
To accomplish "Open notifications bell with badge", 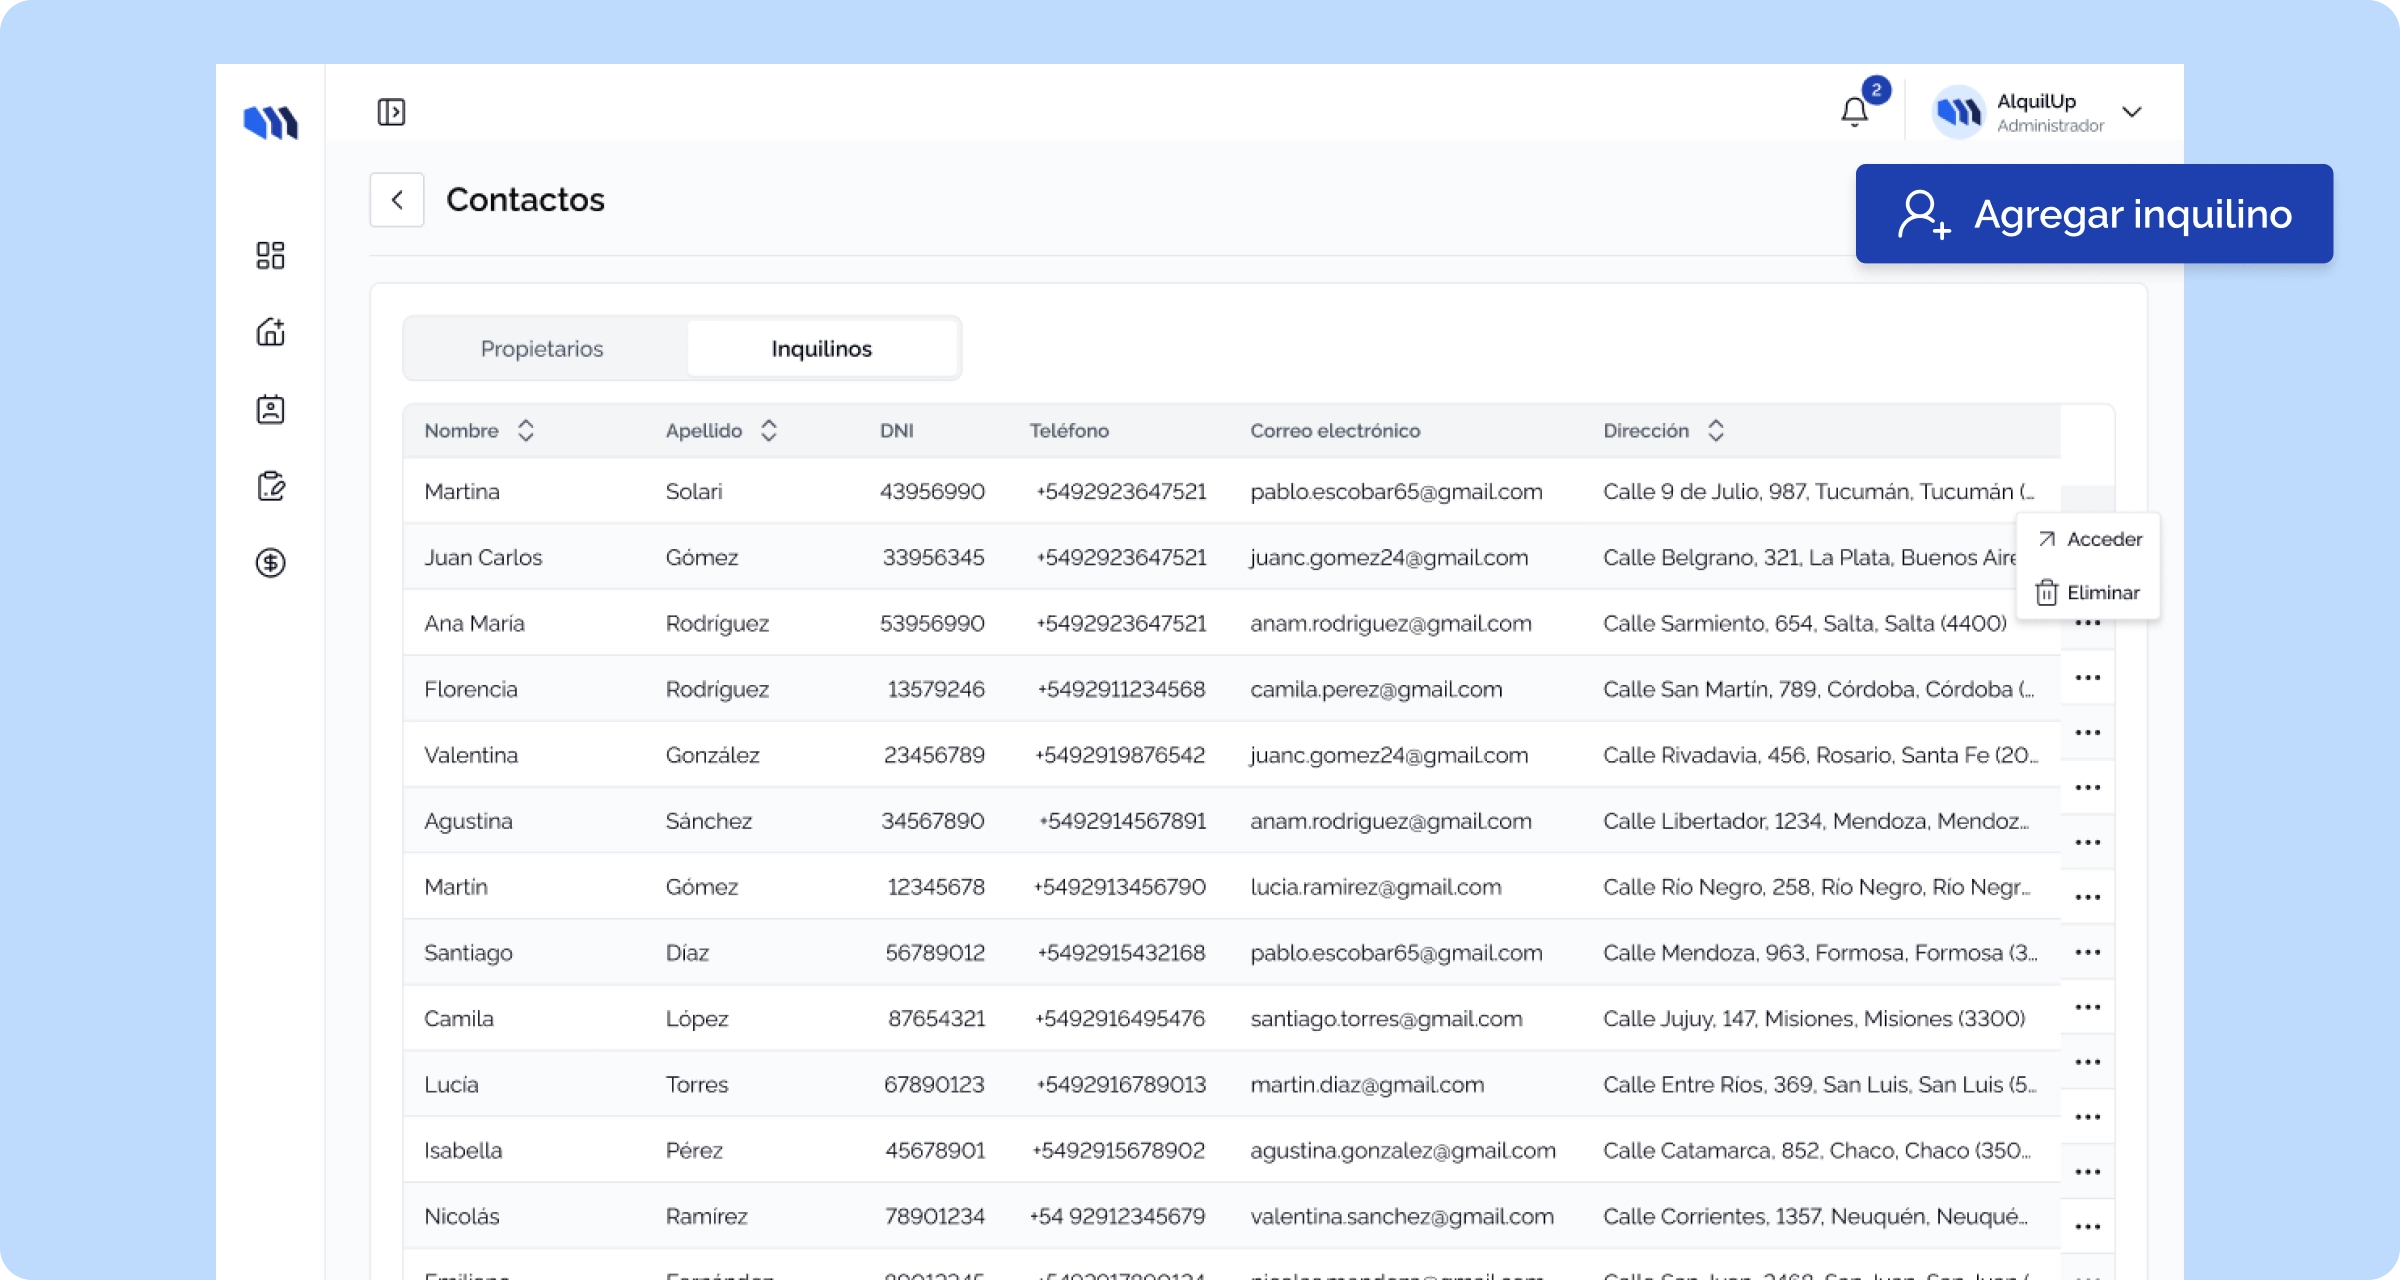I will click(1854, 111).
